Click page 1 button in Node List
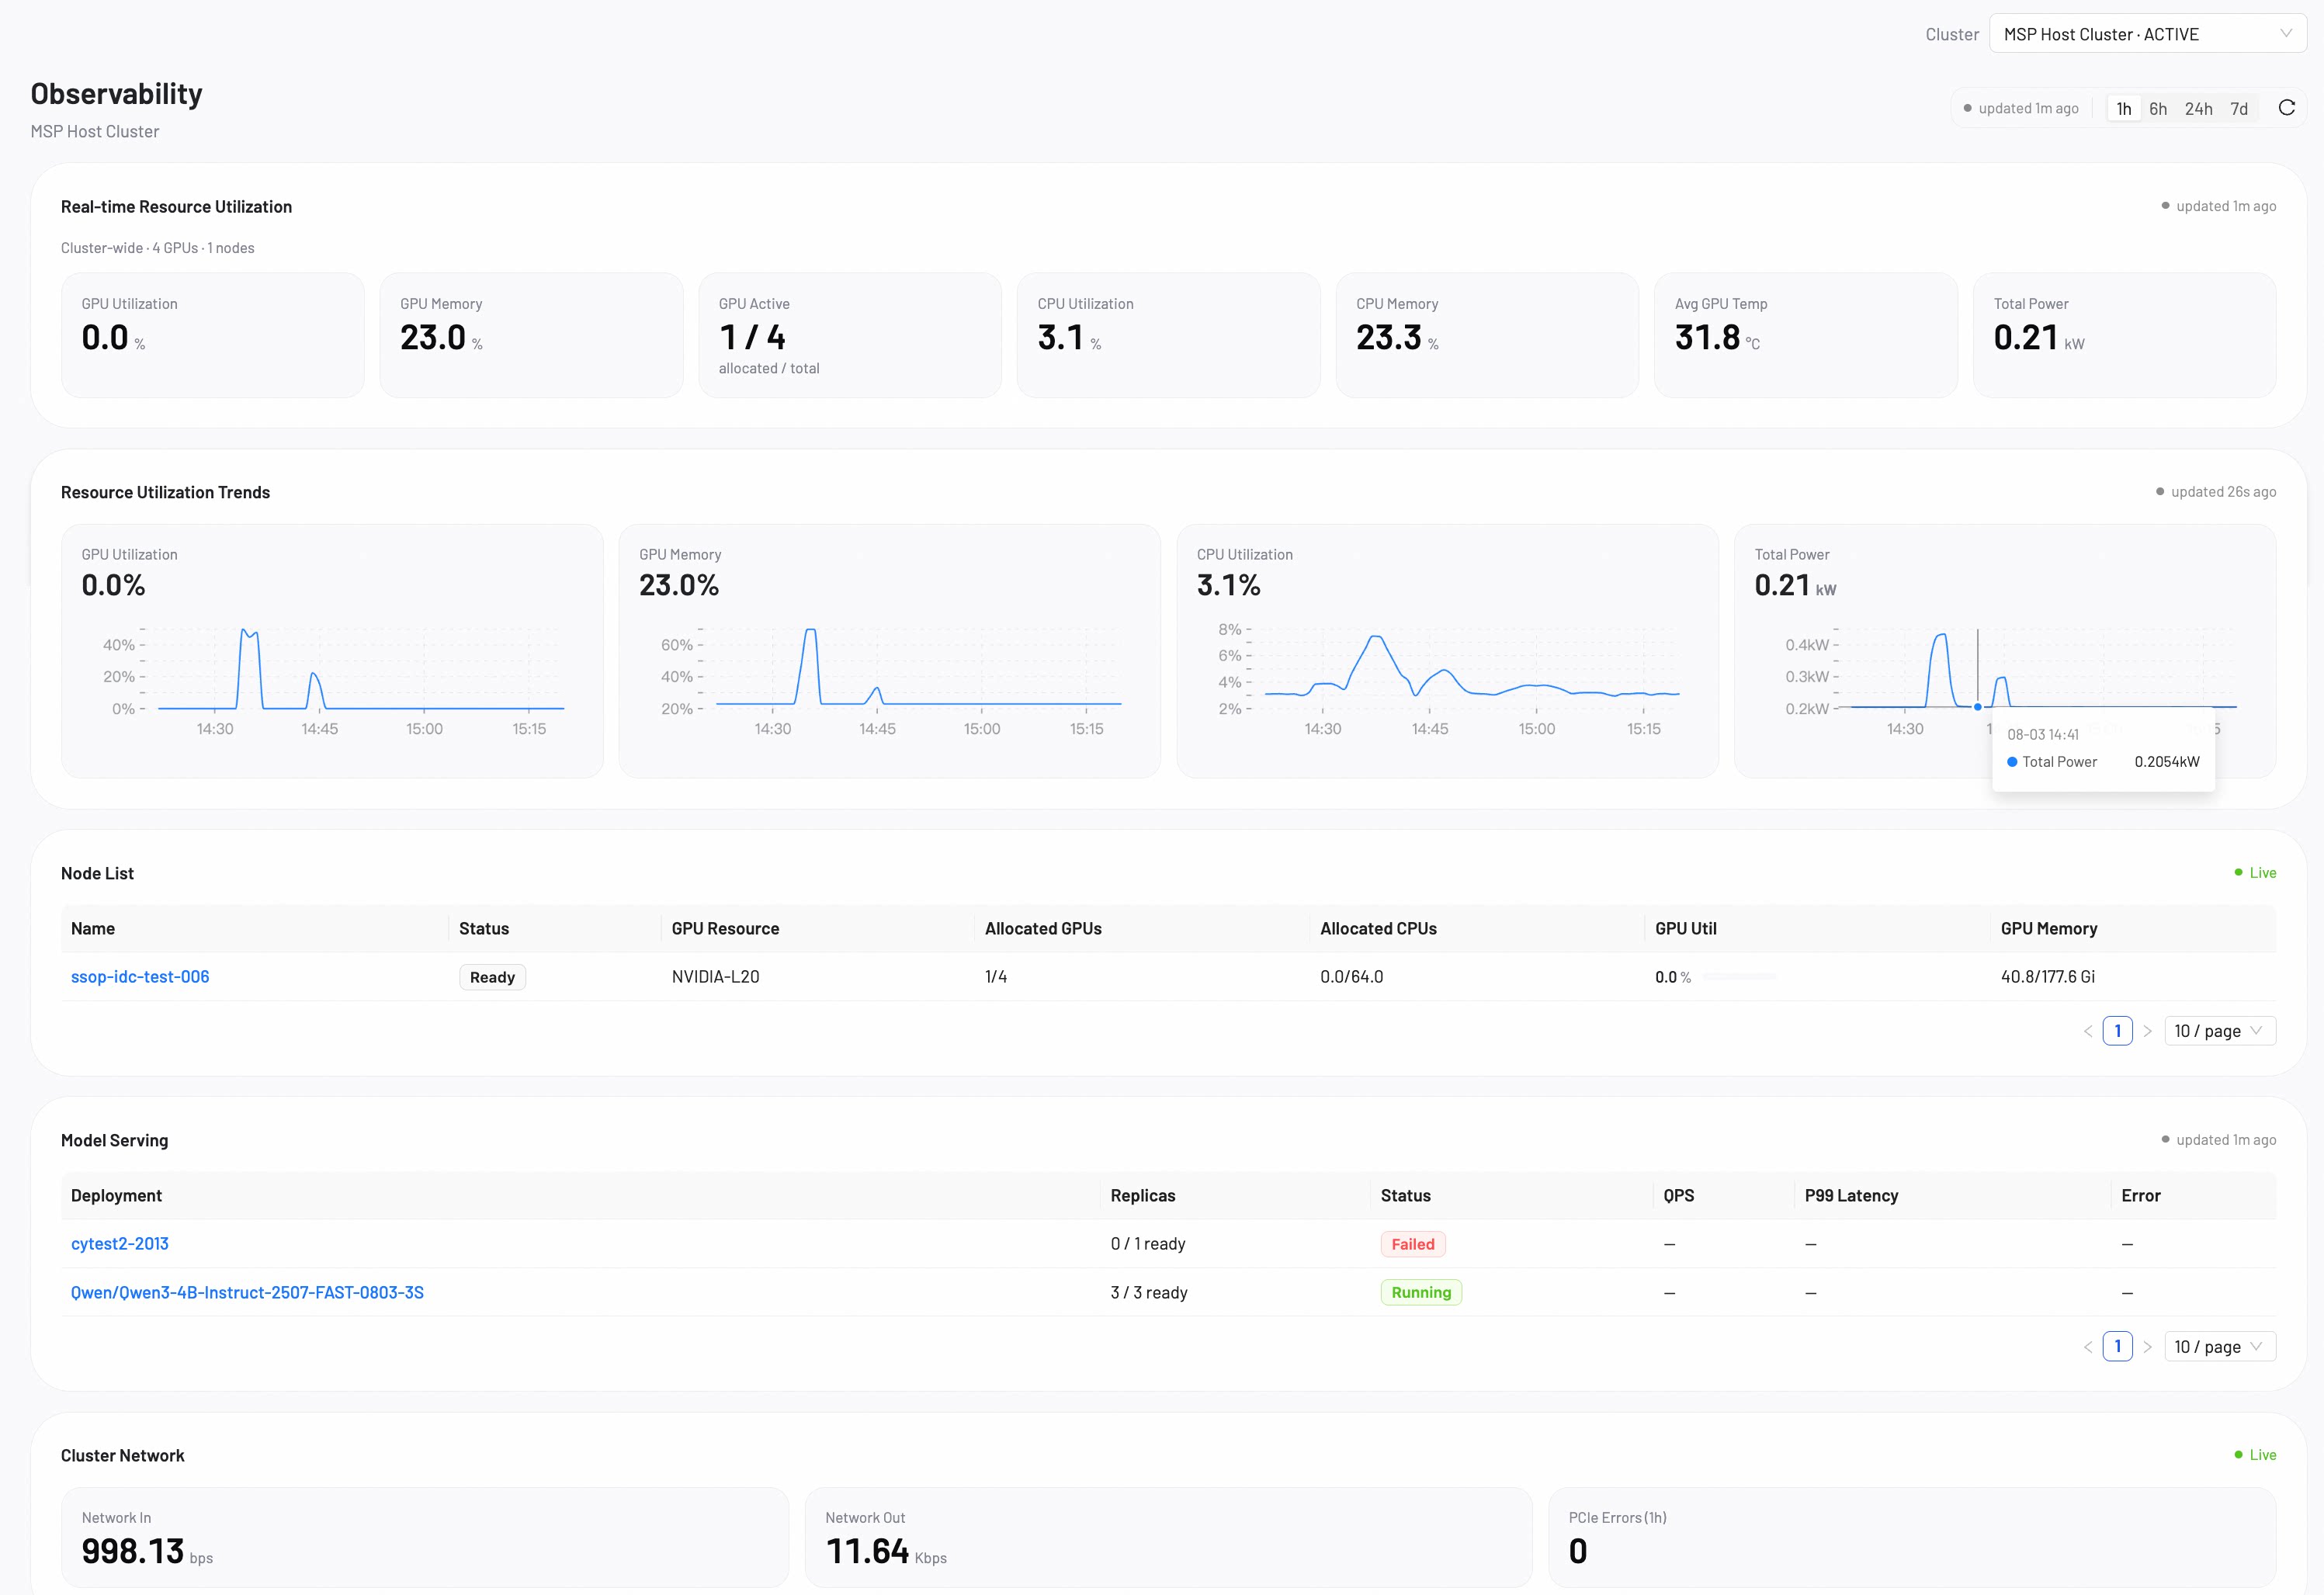The width and height of the screenshot is (2324, 1595). coord(2118,1031)
